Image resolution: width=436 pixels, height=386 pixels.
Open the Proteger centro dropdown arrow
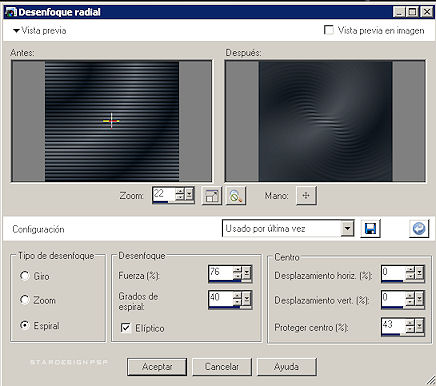tap(419, 326)
